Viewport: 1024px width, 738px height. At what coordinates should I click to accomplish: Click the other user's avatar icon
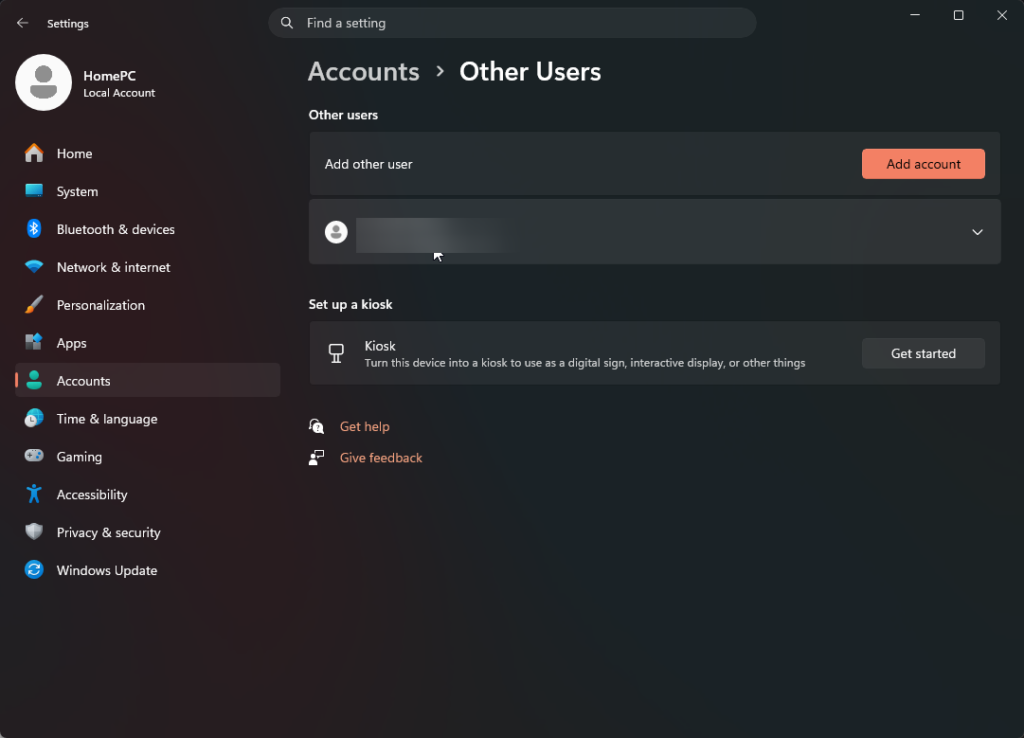pos(336,232)
